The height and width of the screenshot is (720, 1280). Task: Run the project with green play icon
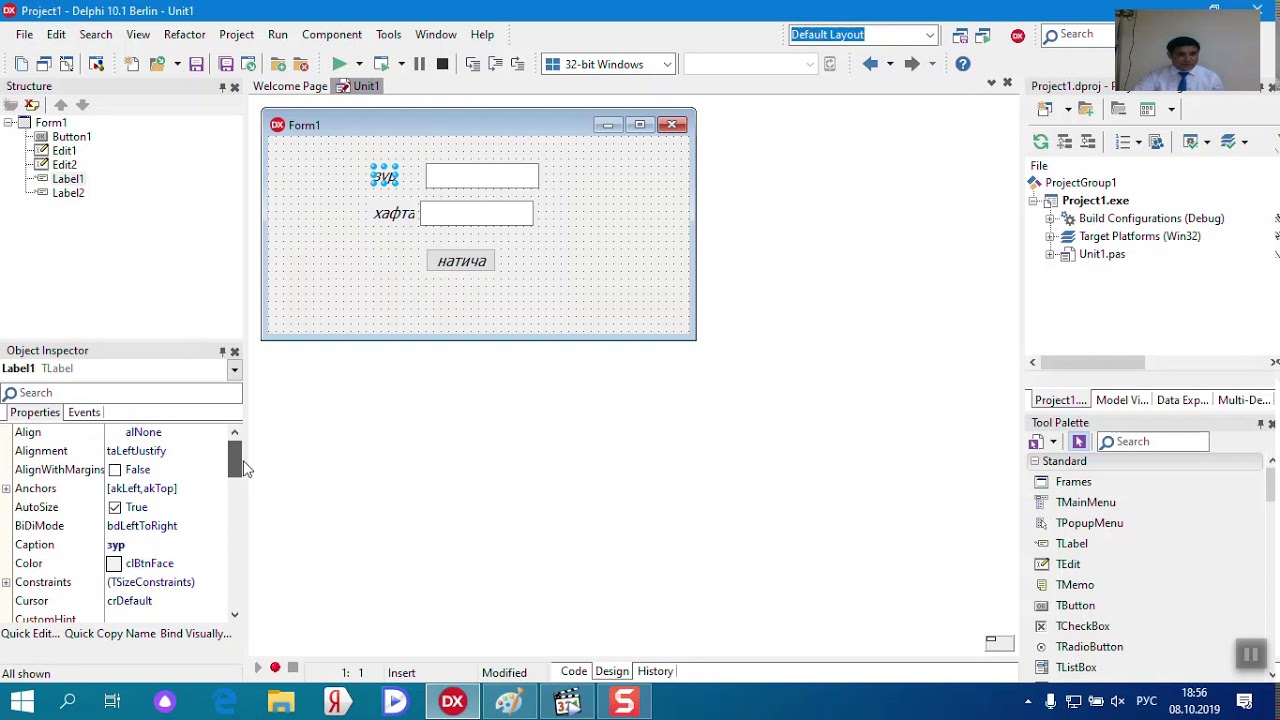point(339,64)
